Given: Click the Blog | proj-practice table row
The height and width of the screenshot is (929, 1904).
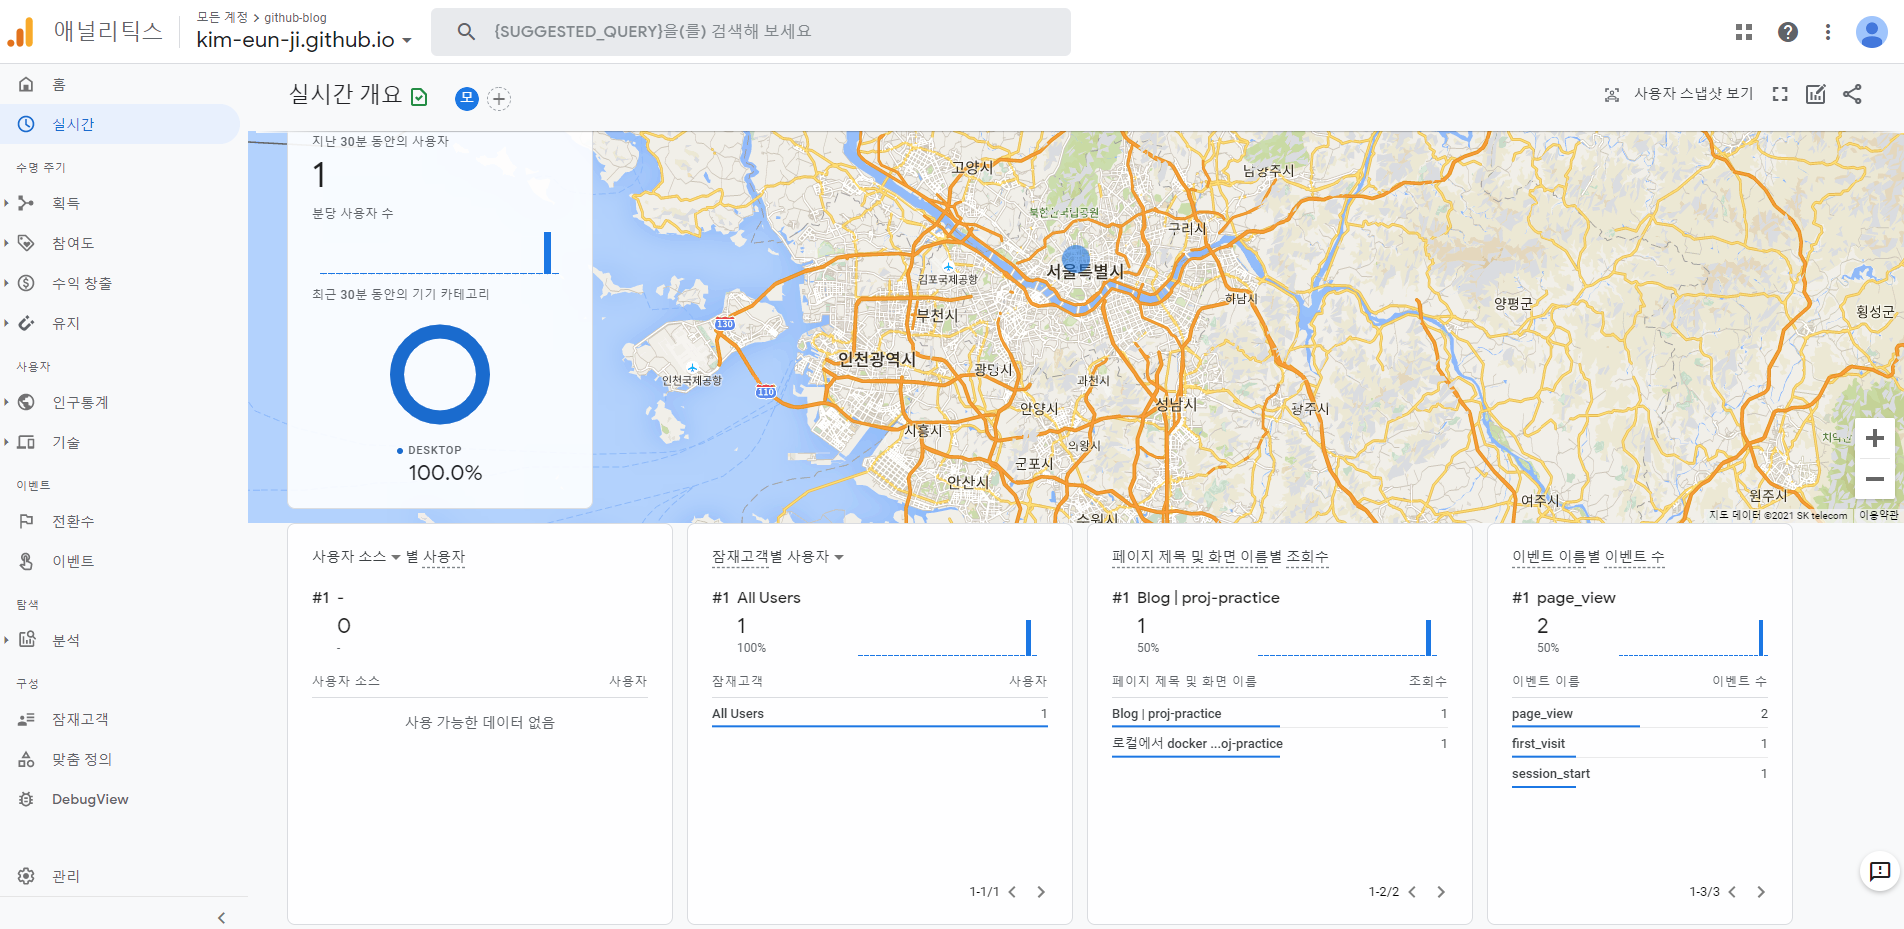Looking at the screenshot, I should click(x=1280, y=713).
